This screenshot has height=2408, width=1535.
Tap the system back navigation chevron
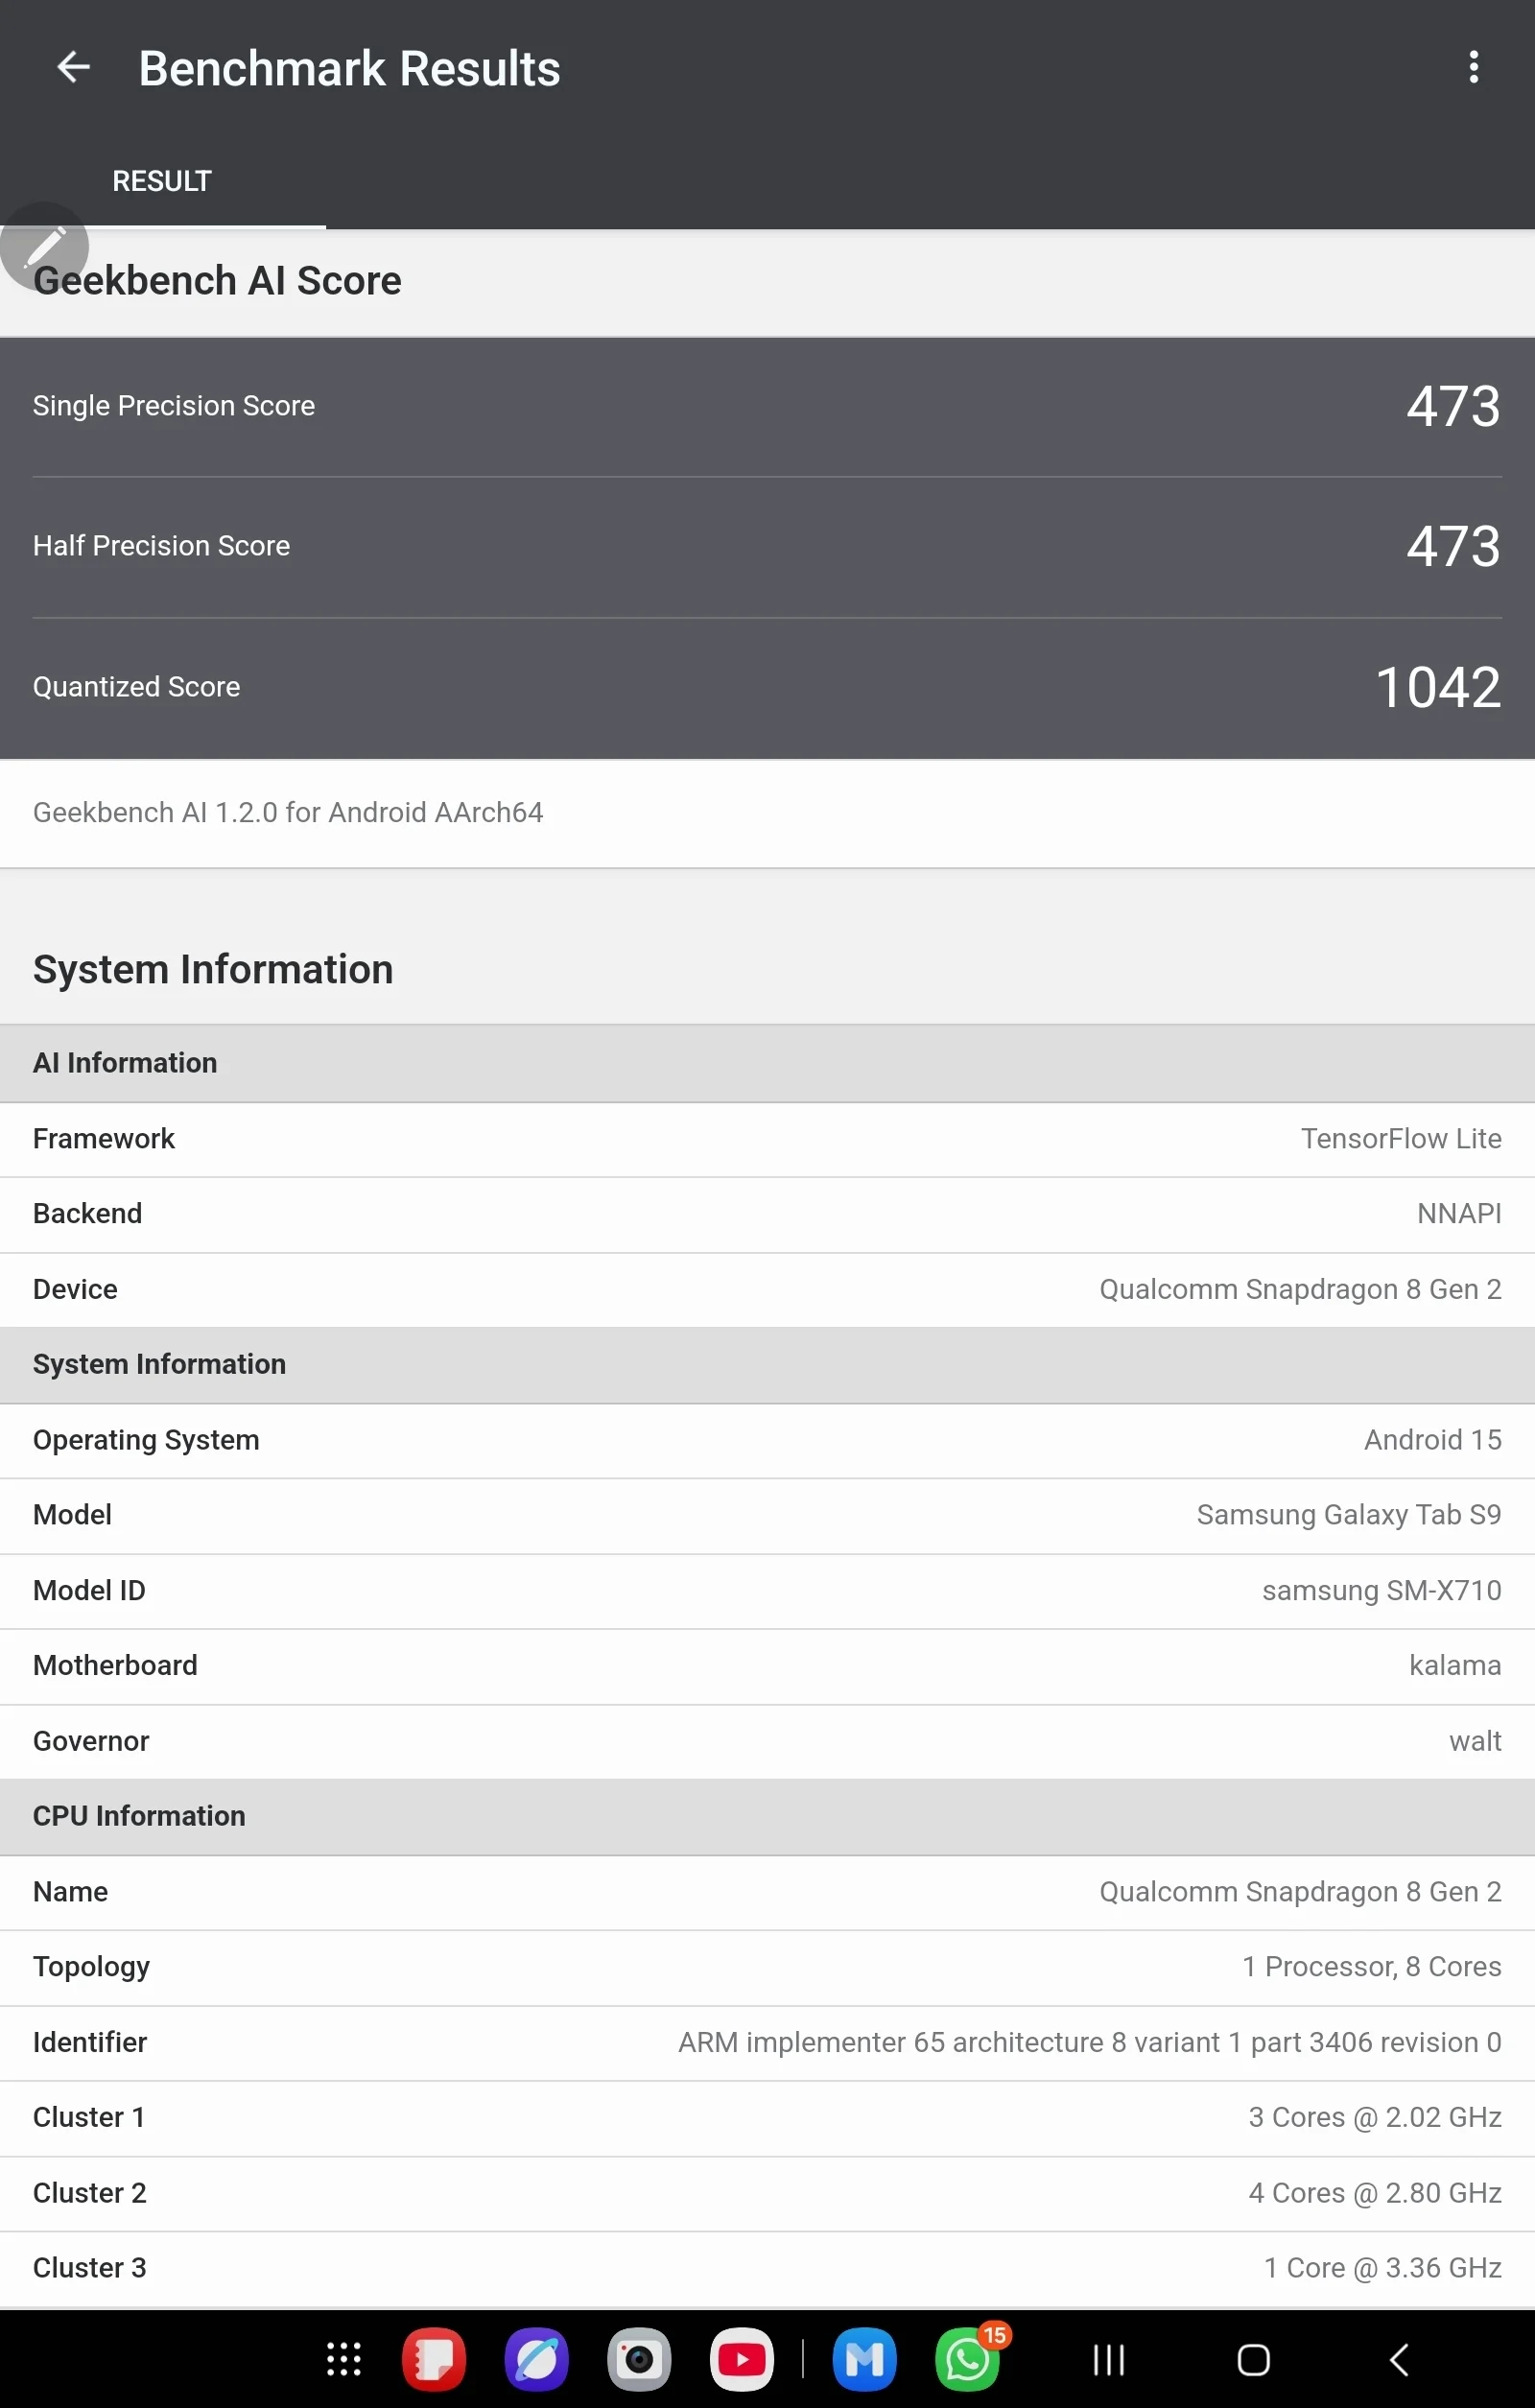point(1399,2359)
